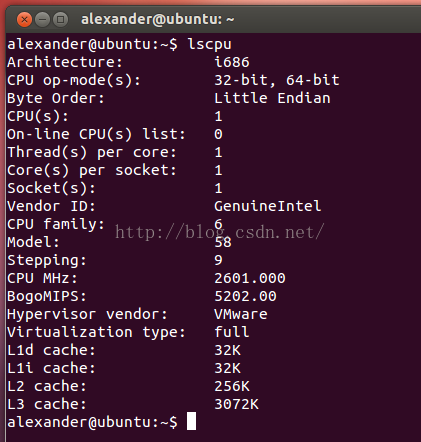This screenshot has height=442, width=421.
Task: Select the 'i686' architecture value
Action: pos(232,62)
